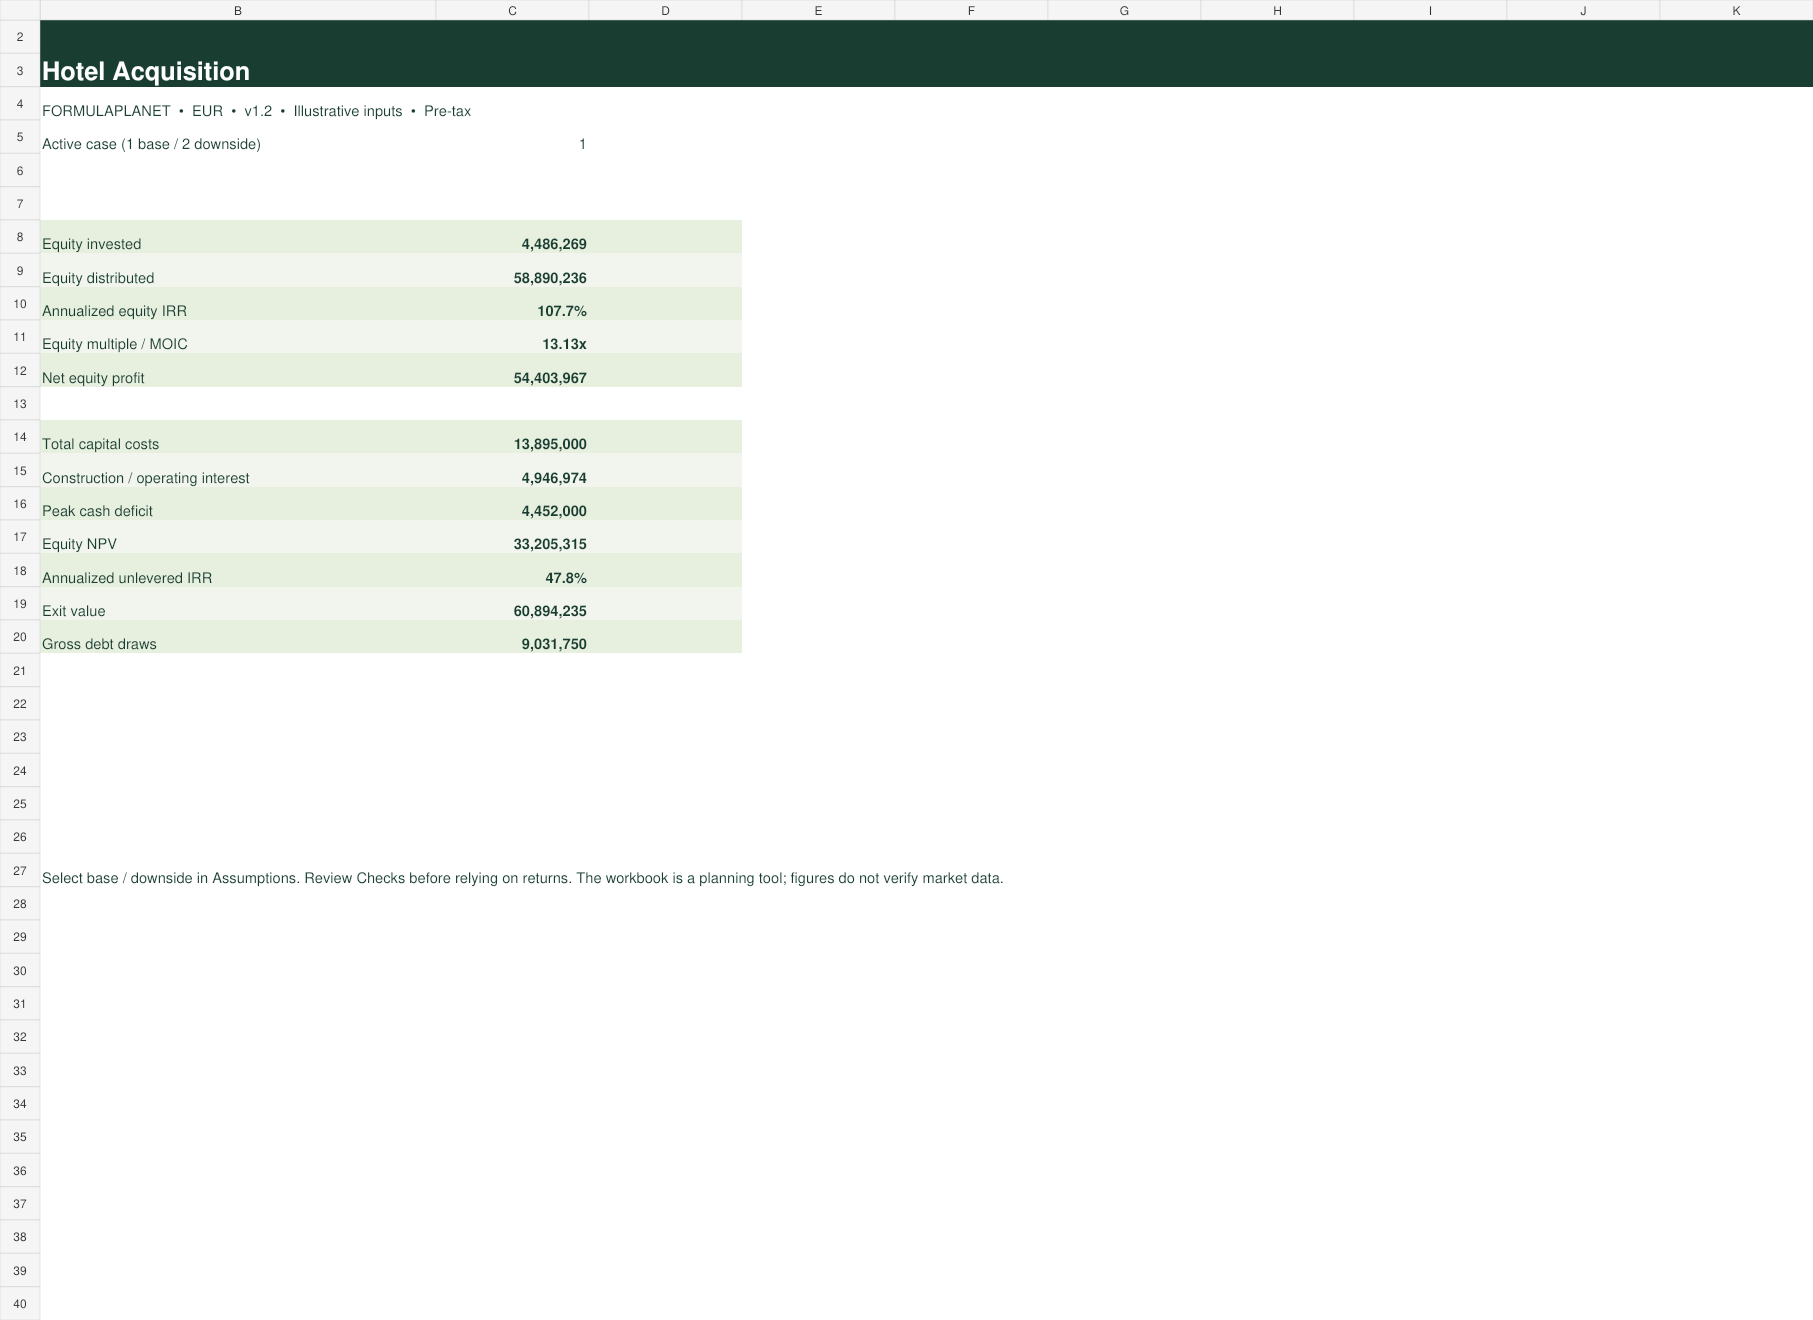Select row 10 header
The image size is (1813, 1320).
20,304
